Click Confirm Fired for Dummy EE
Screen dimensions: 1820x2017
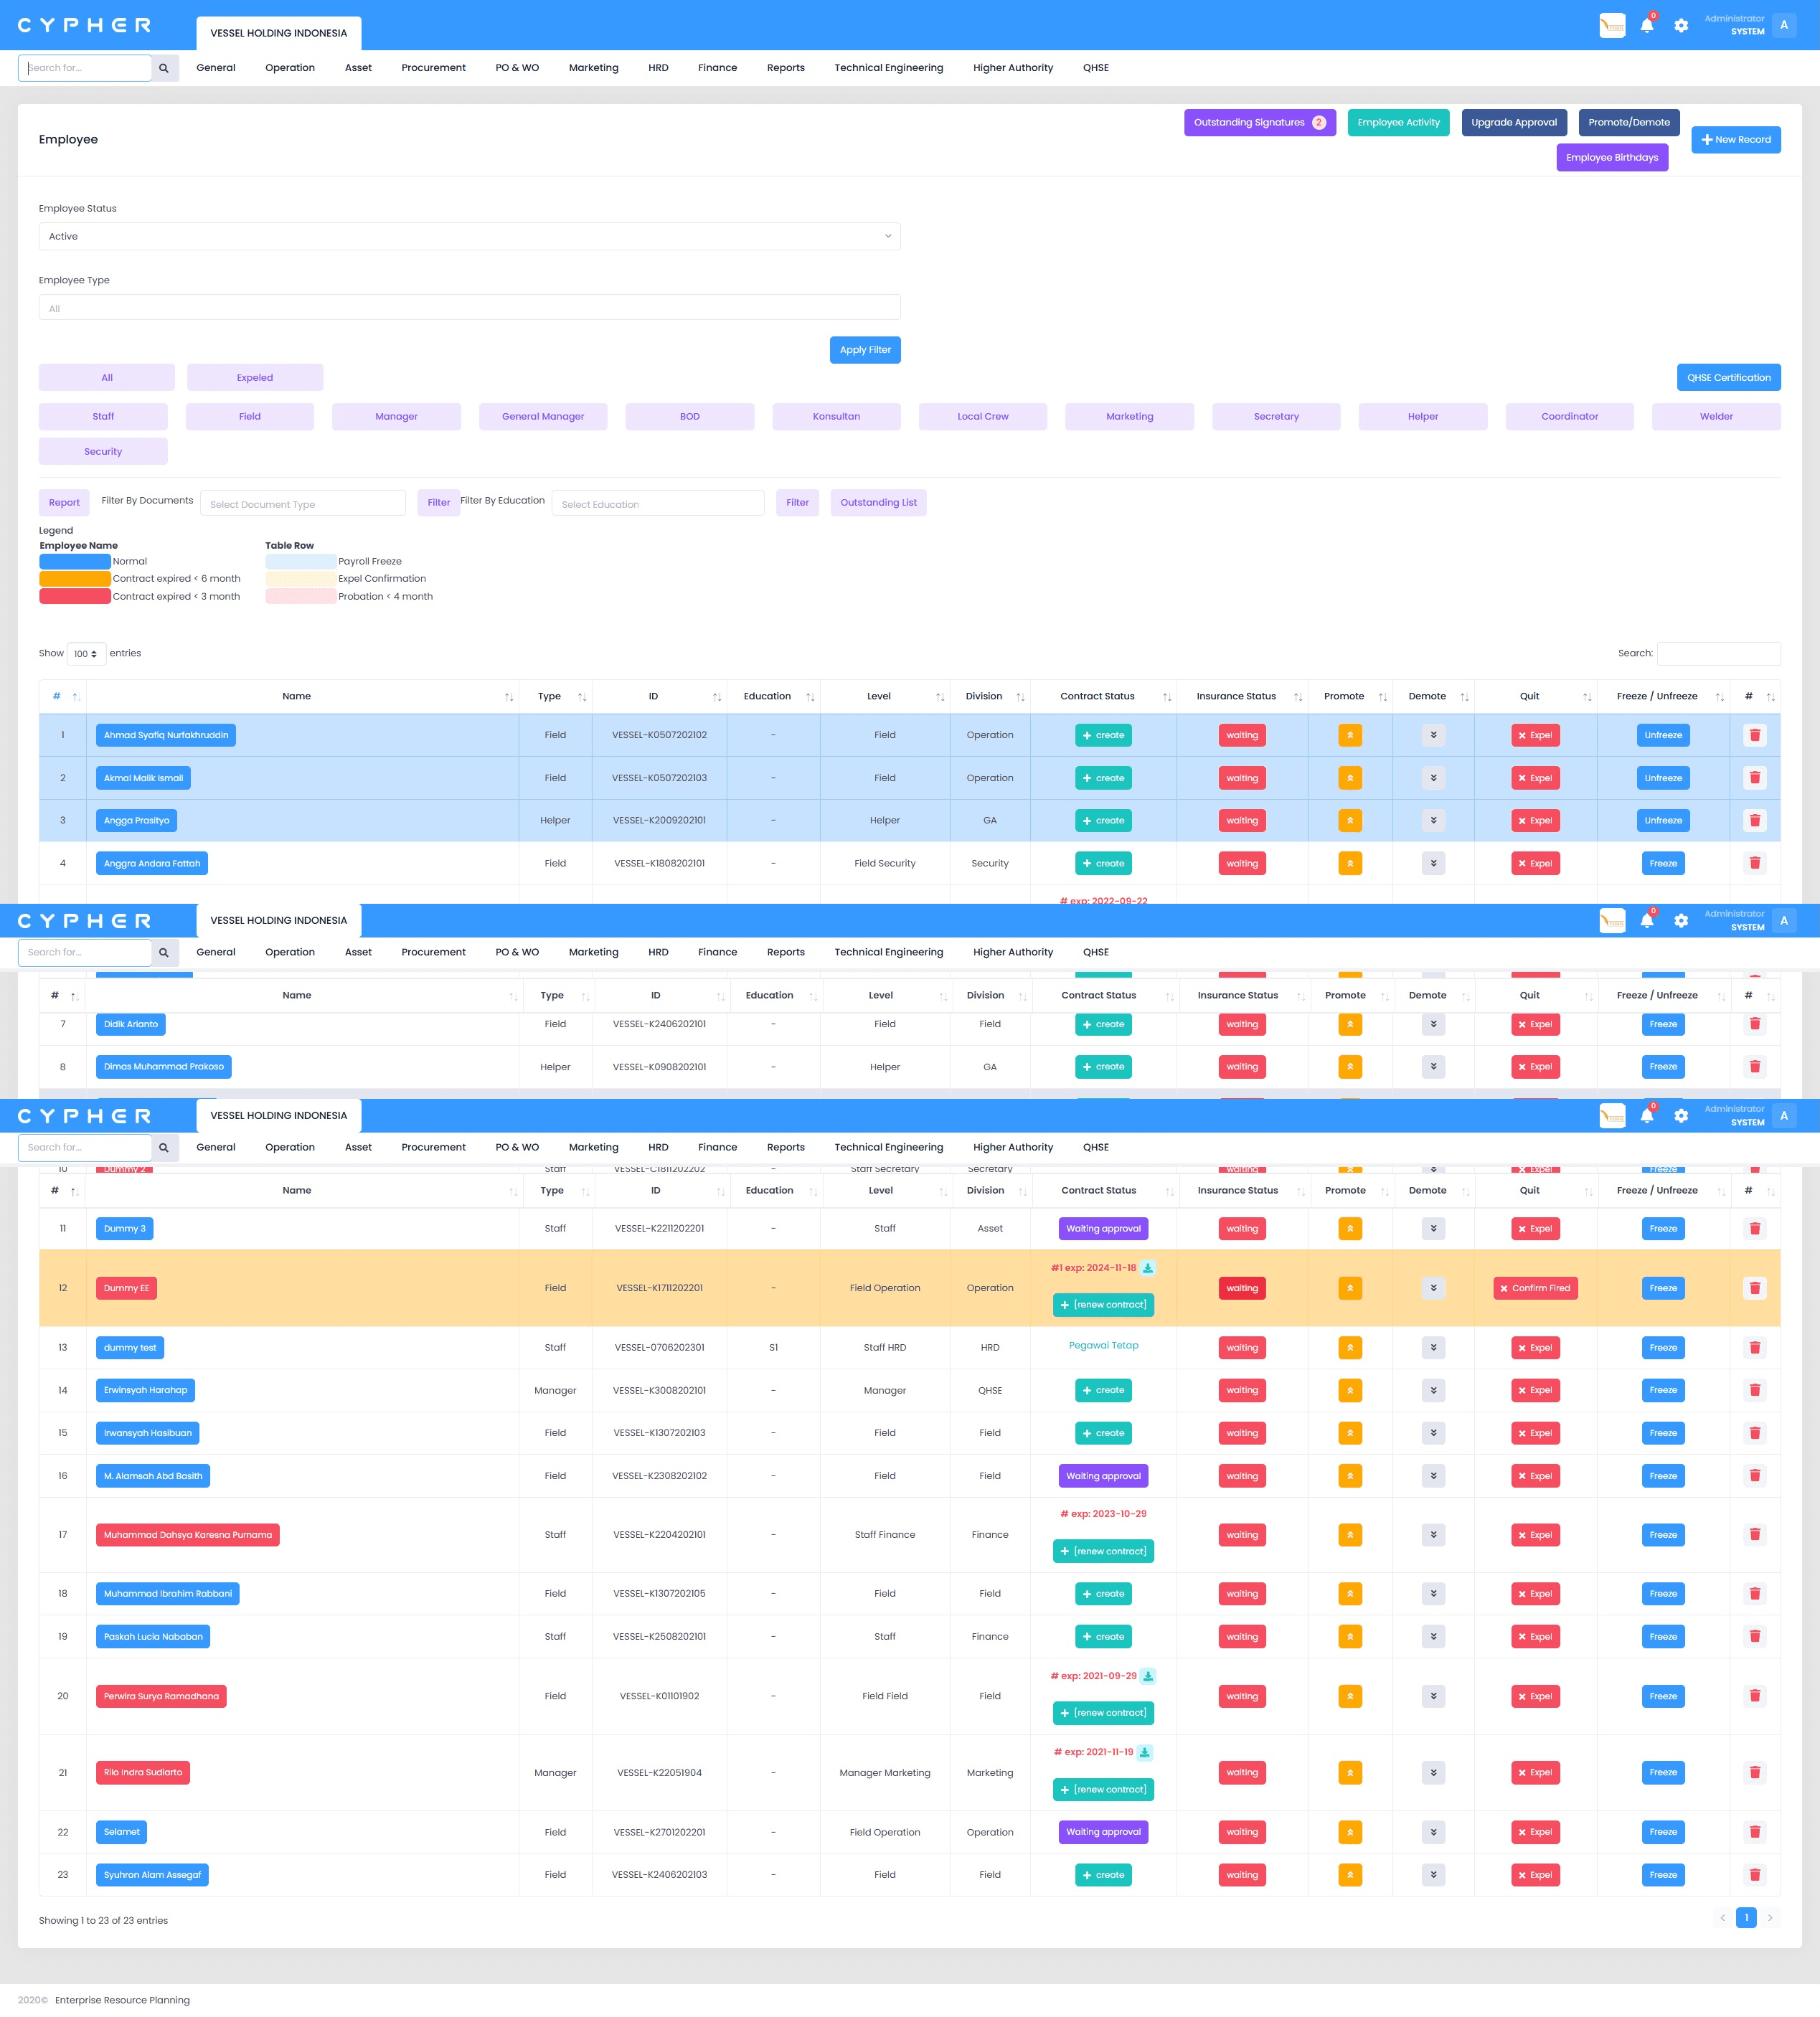1535,1288
